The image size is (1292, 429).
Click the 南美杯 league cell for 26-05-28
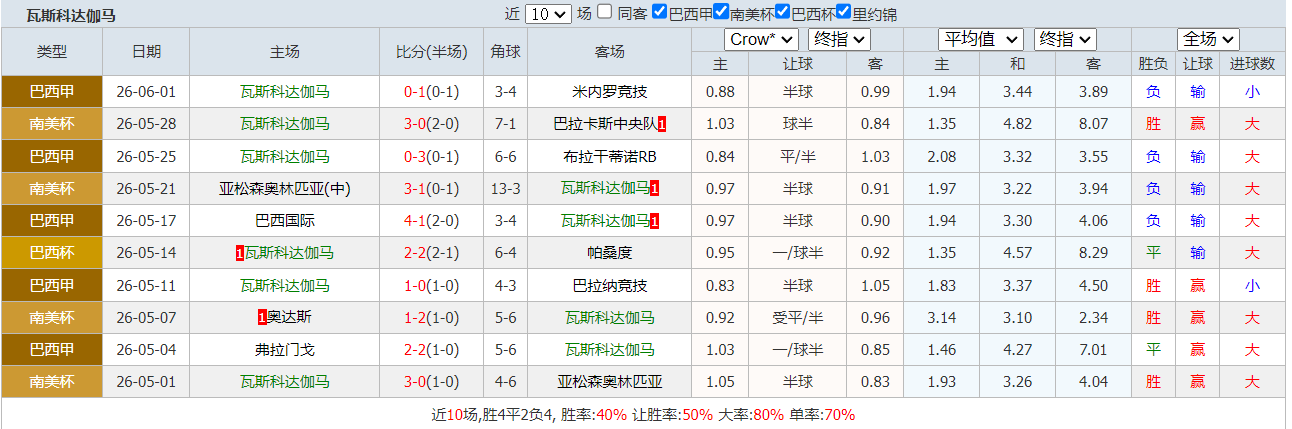(x=52, y=124)
